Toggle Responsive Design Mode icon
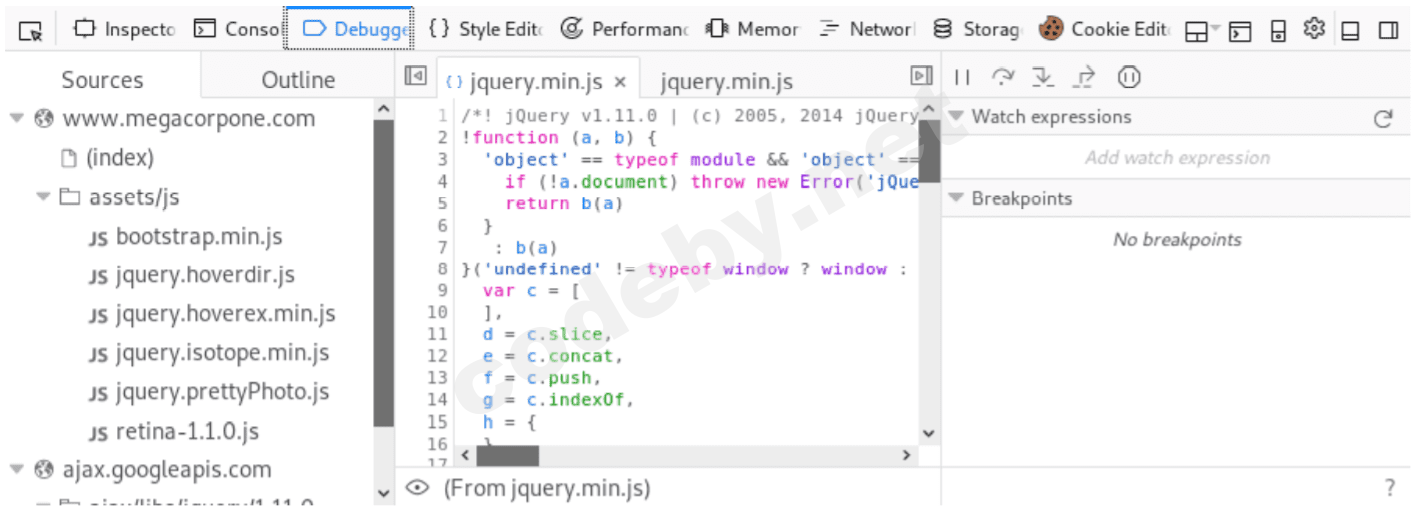 point(1278,32)
